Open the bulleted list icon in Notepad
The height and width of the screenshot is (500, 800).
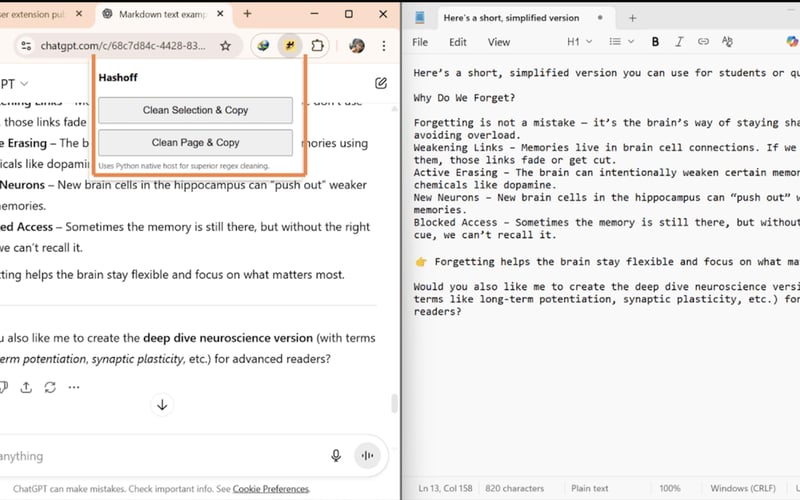tap(615, 42)
